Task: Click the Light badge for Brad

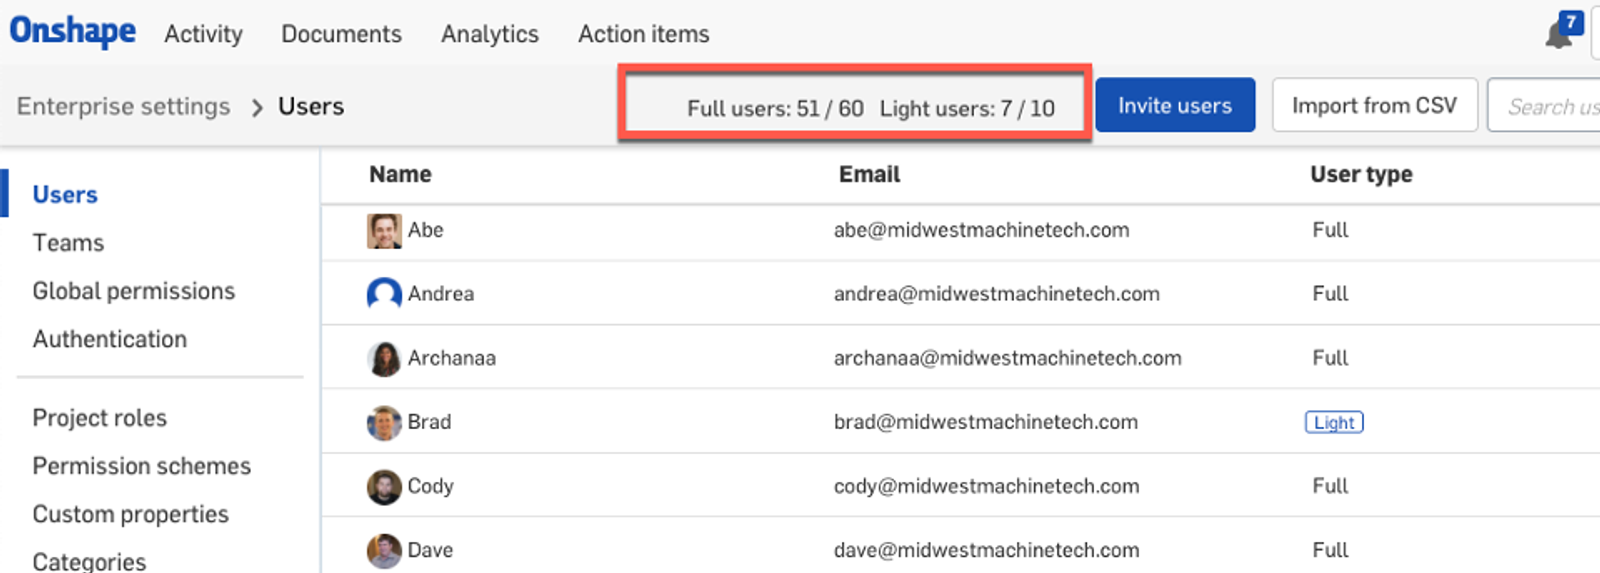Action: [1334, 422]
